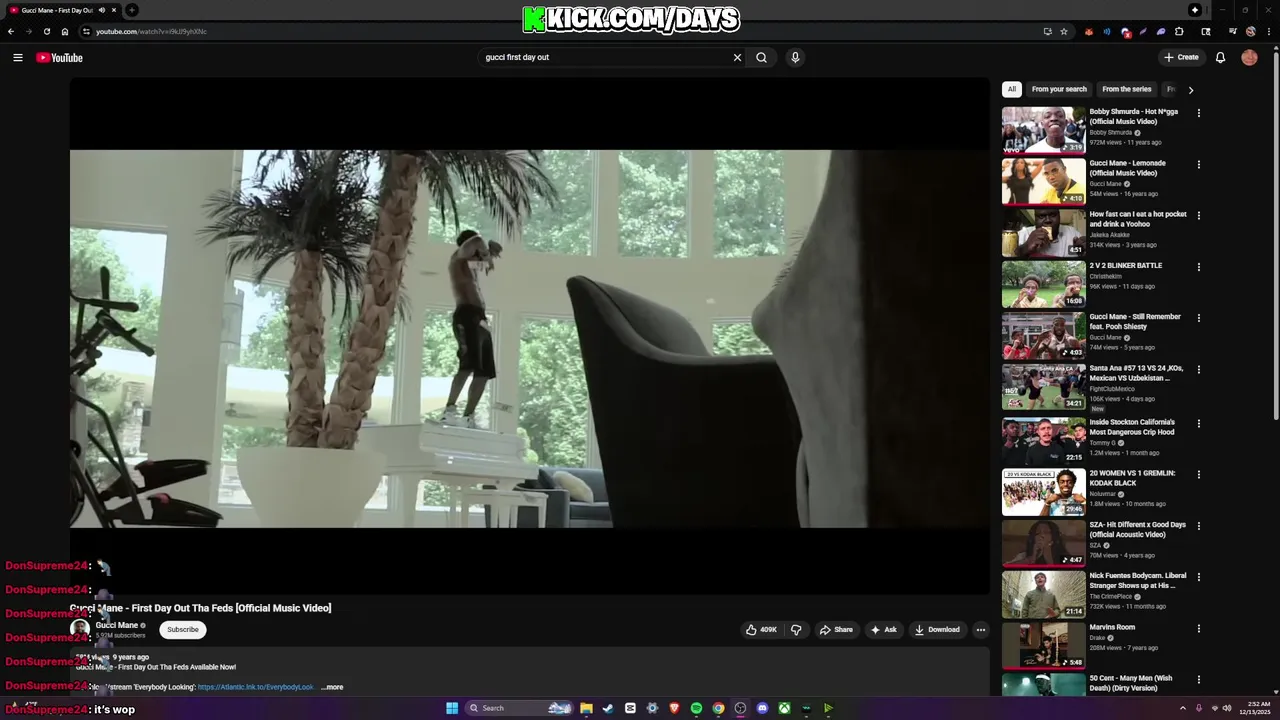Open options for Santa Ana #57 video
Screen dimensions: 1280x720
point(1199,369)
